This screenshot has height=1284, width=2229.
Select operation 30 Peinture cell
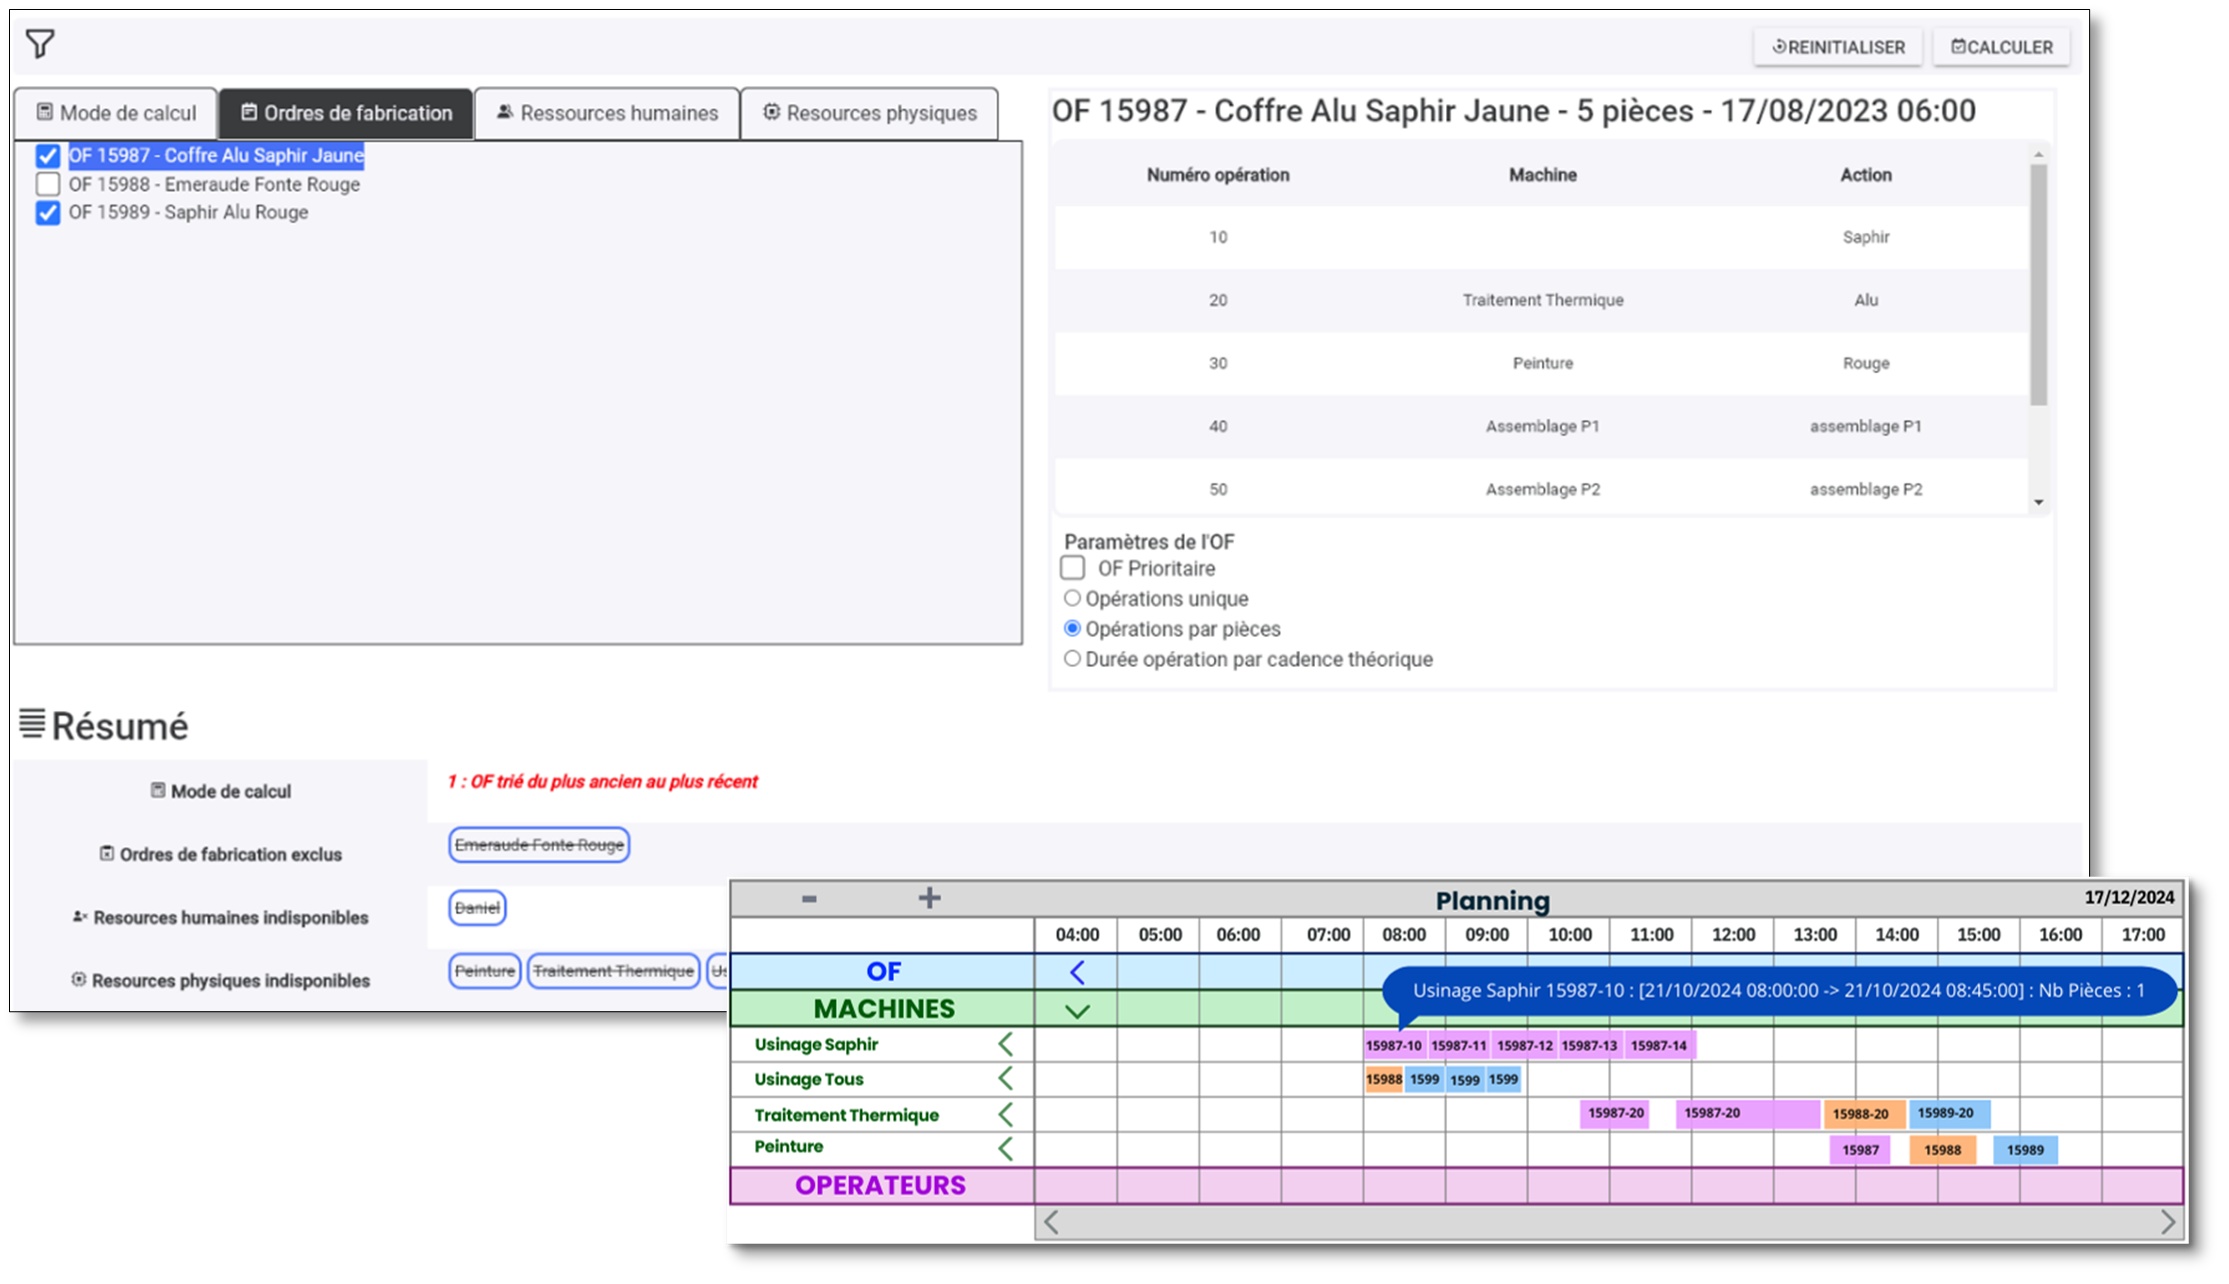1542,363
